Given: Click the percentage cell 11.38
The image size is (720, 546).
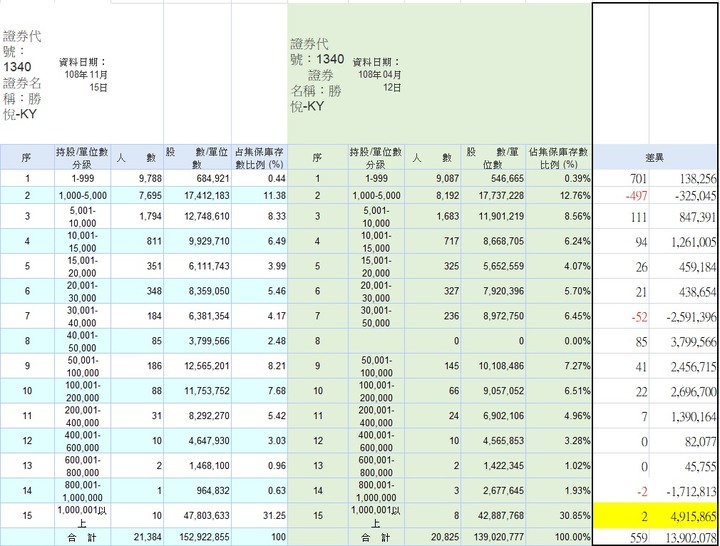Looking at the screenshot, I should [x=259, y=195].
